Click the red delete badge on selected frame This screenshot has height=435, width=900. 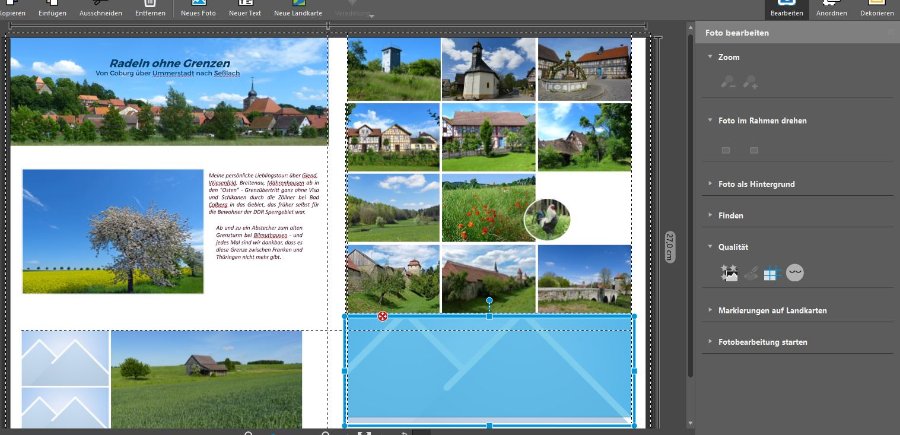point(382,317)
